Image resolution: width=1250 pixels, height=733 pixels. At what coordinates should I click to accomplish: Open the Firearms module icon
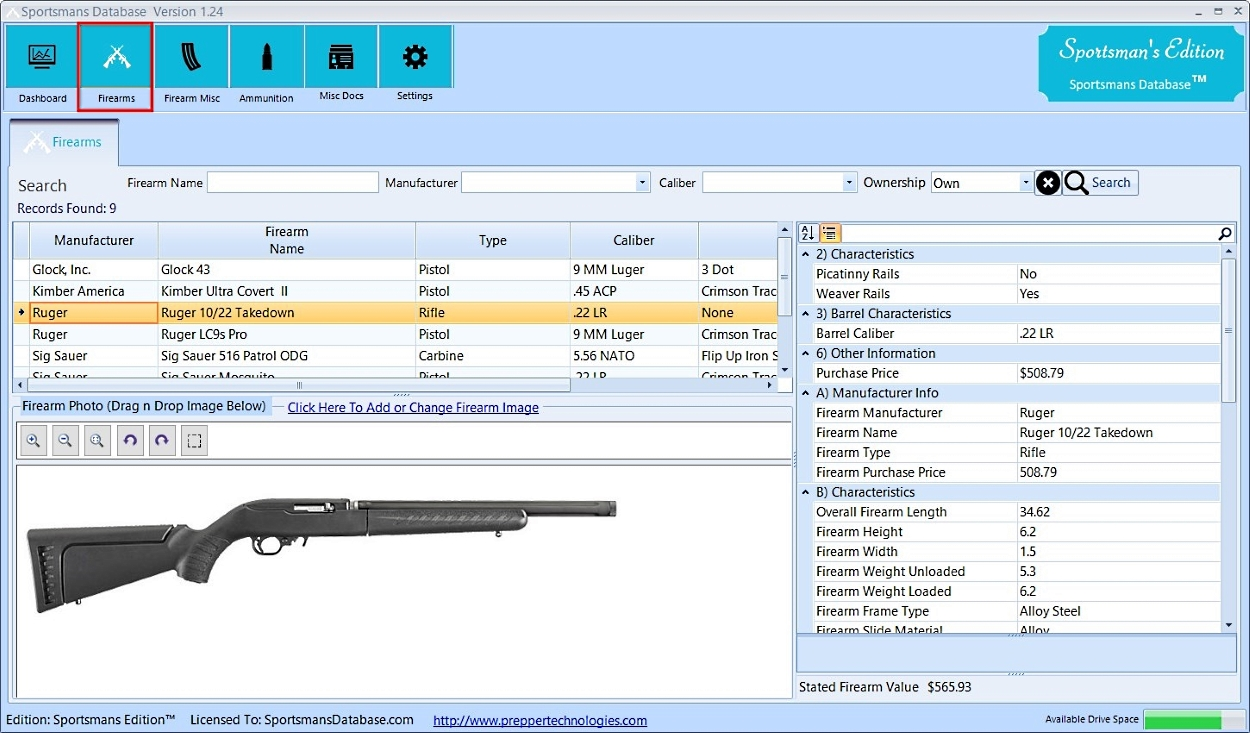pos(116,66)
